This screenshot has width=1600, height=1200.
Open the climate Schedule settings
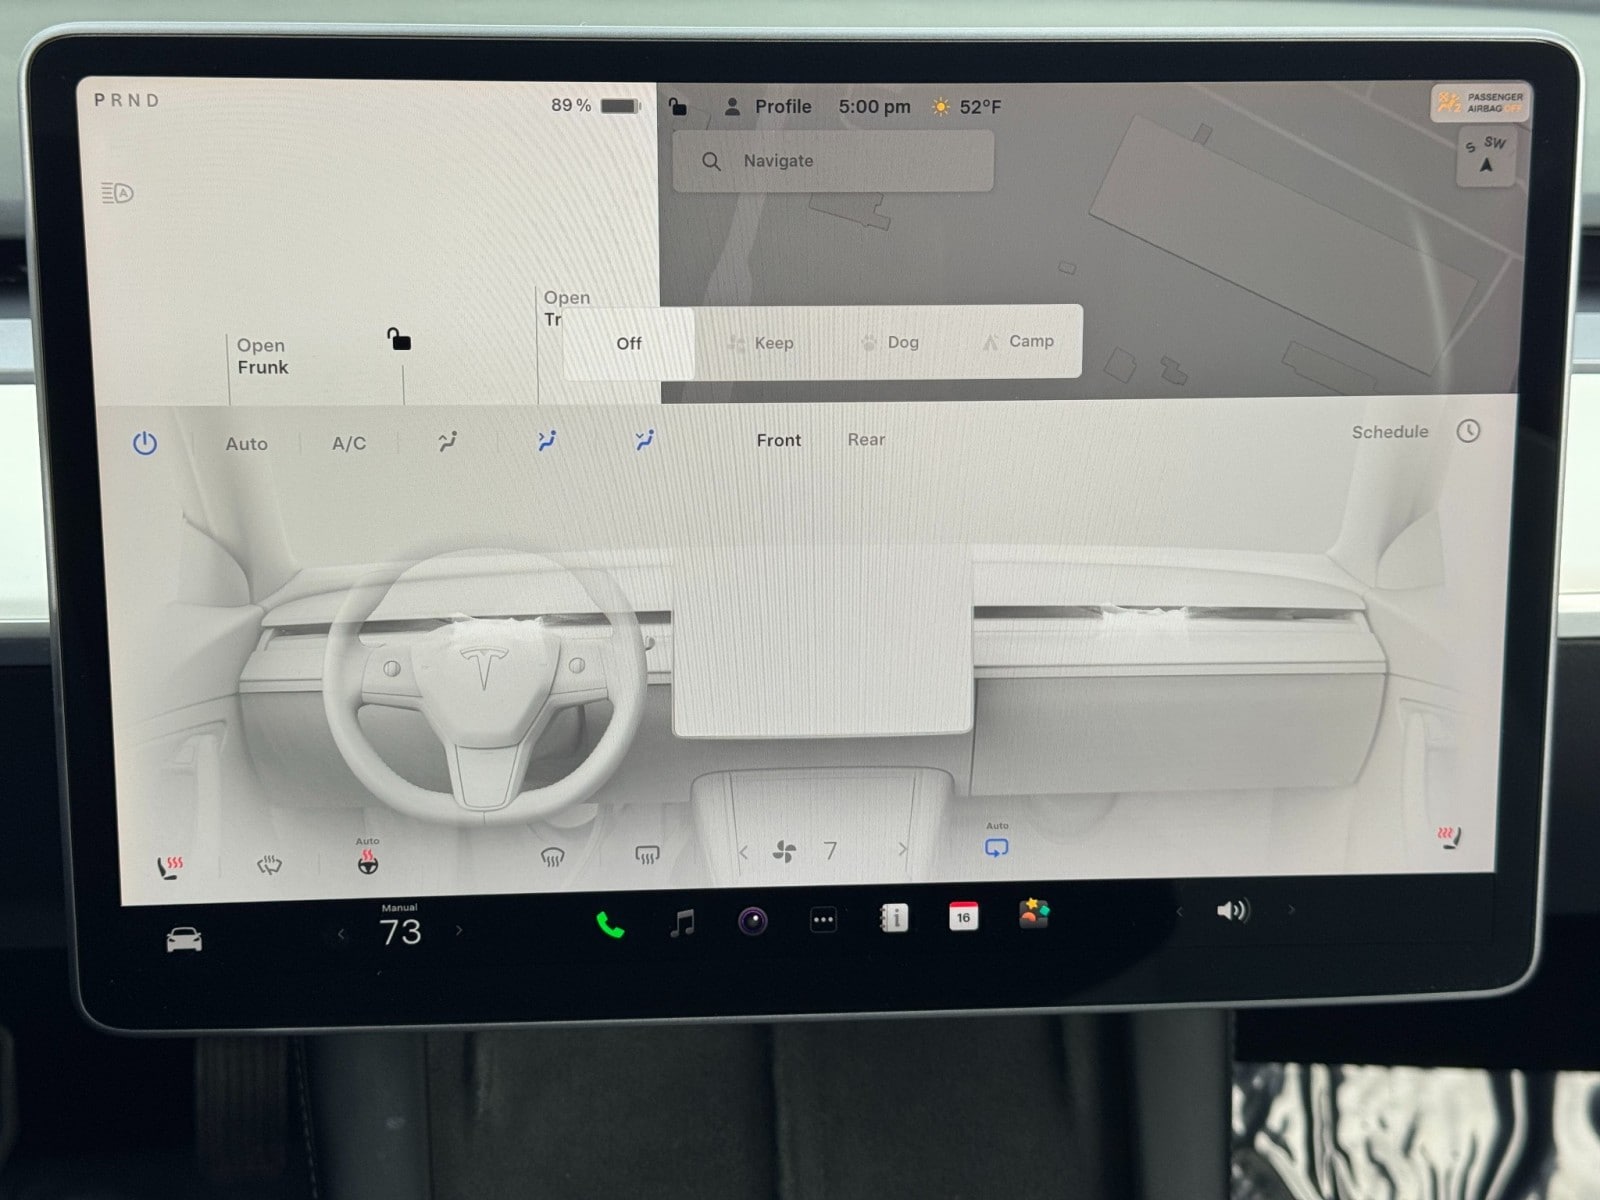(1389, 432)
